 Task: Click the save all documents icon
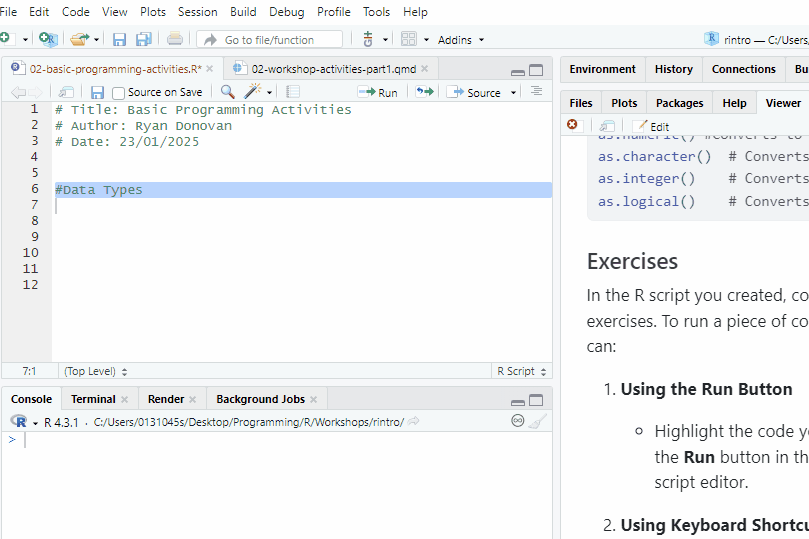pos(144,39)
